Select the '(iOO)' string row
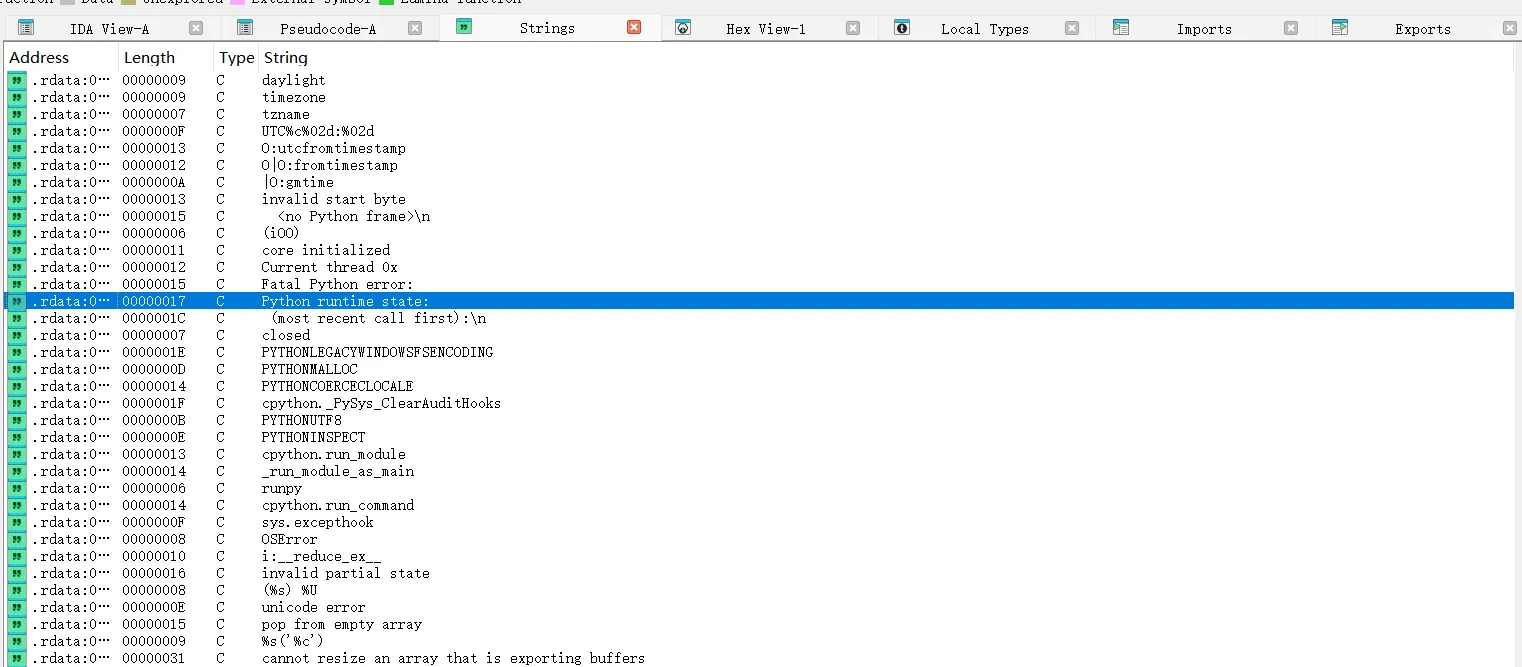This screenshot has width=1522, height=667. 280,233
